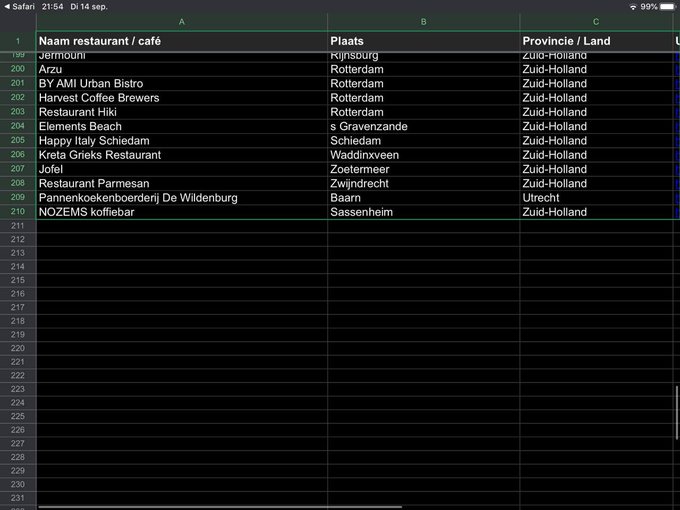
Task: Click 'Pannenkoekenboerderij De Wildenburg' cell
Action: (182, 198)
